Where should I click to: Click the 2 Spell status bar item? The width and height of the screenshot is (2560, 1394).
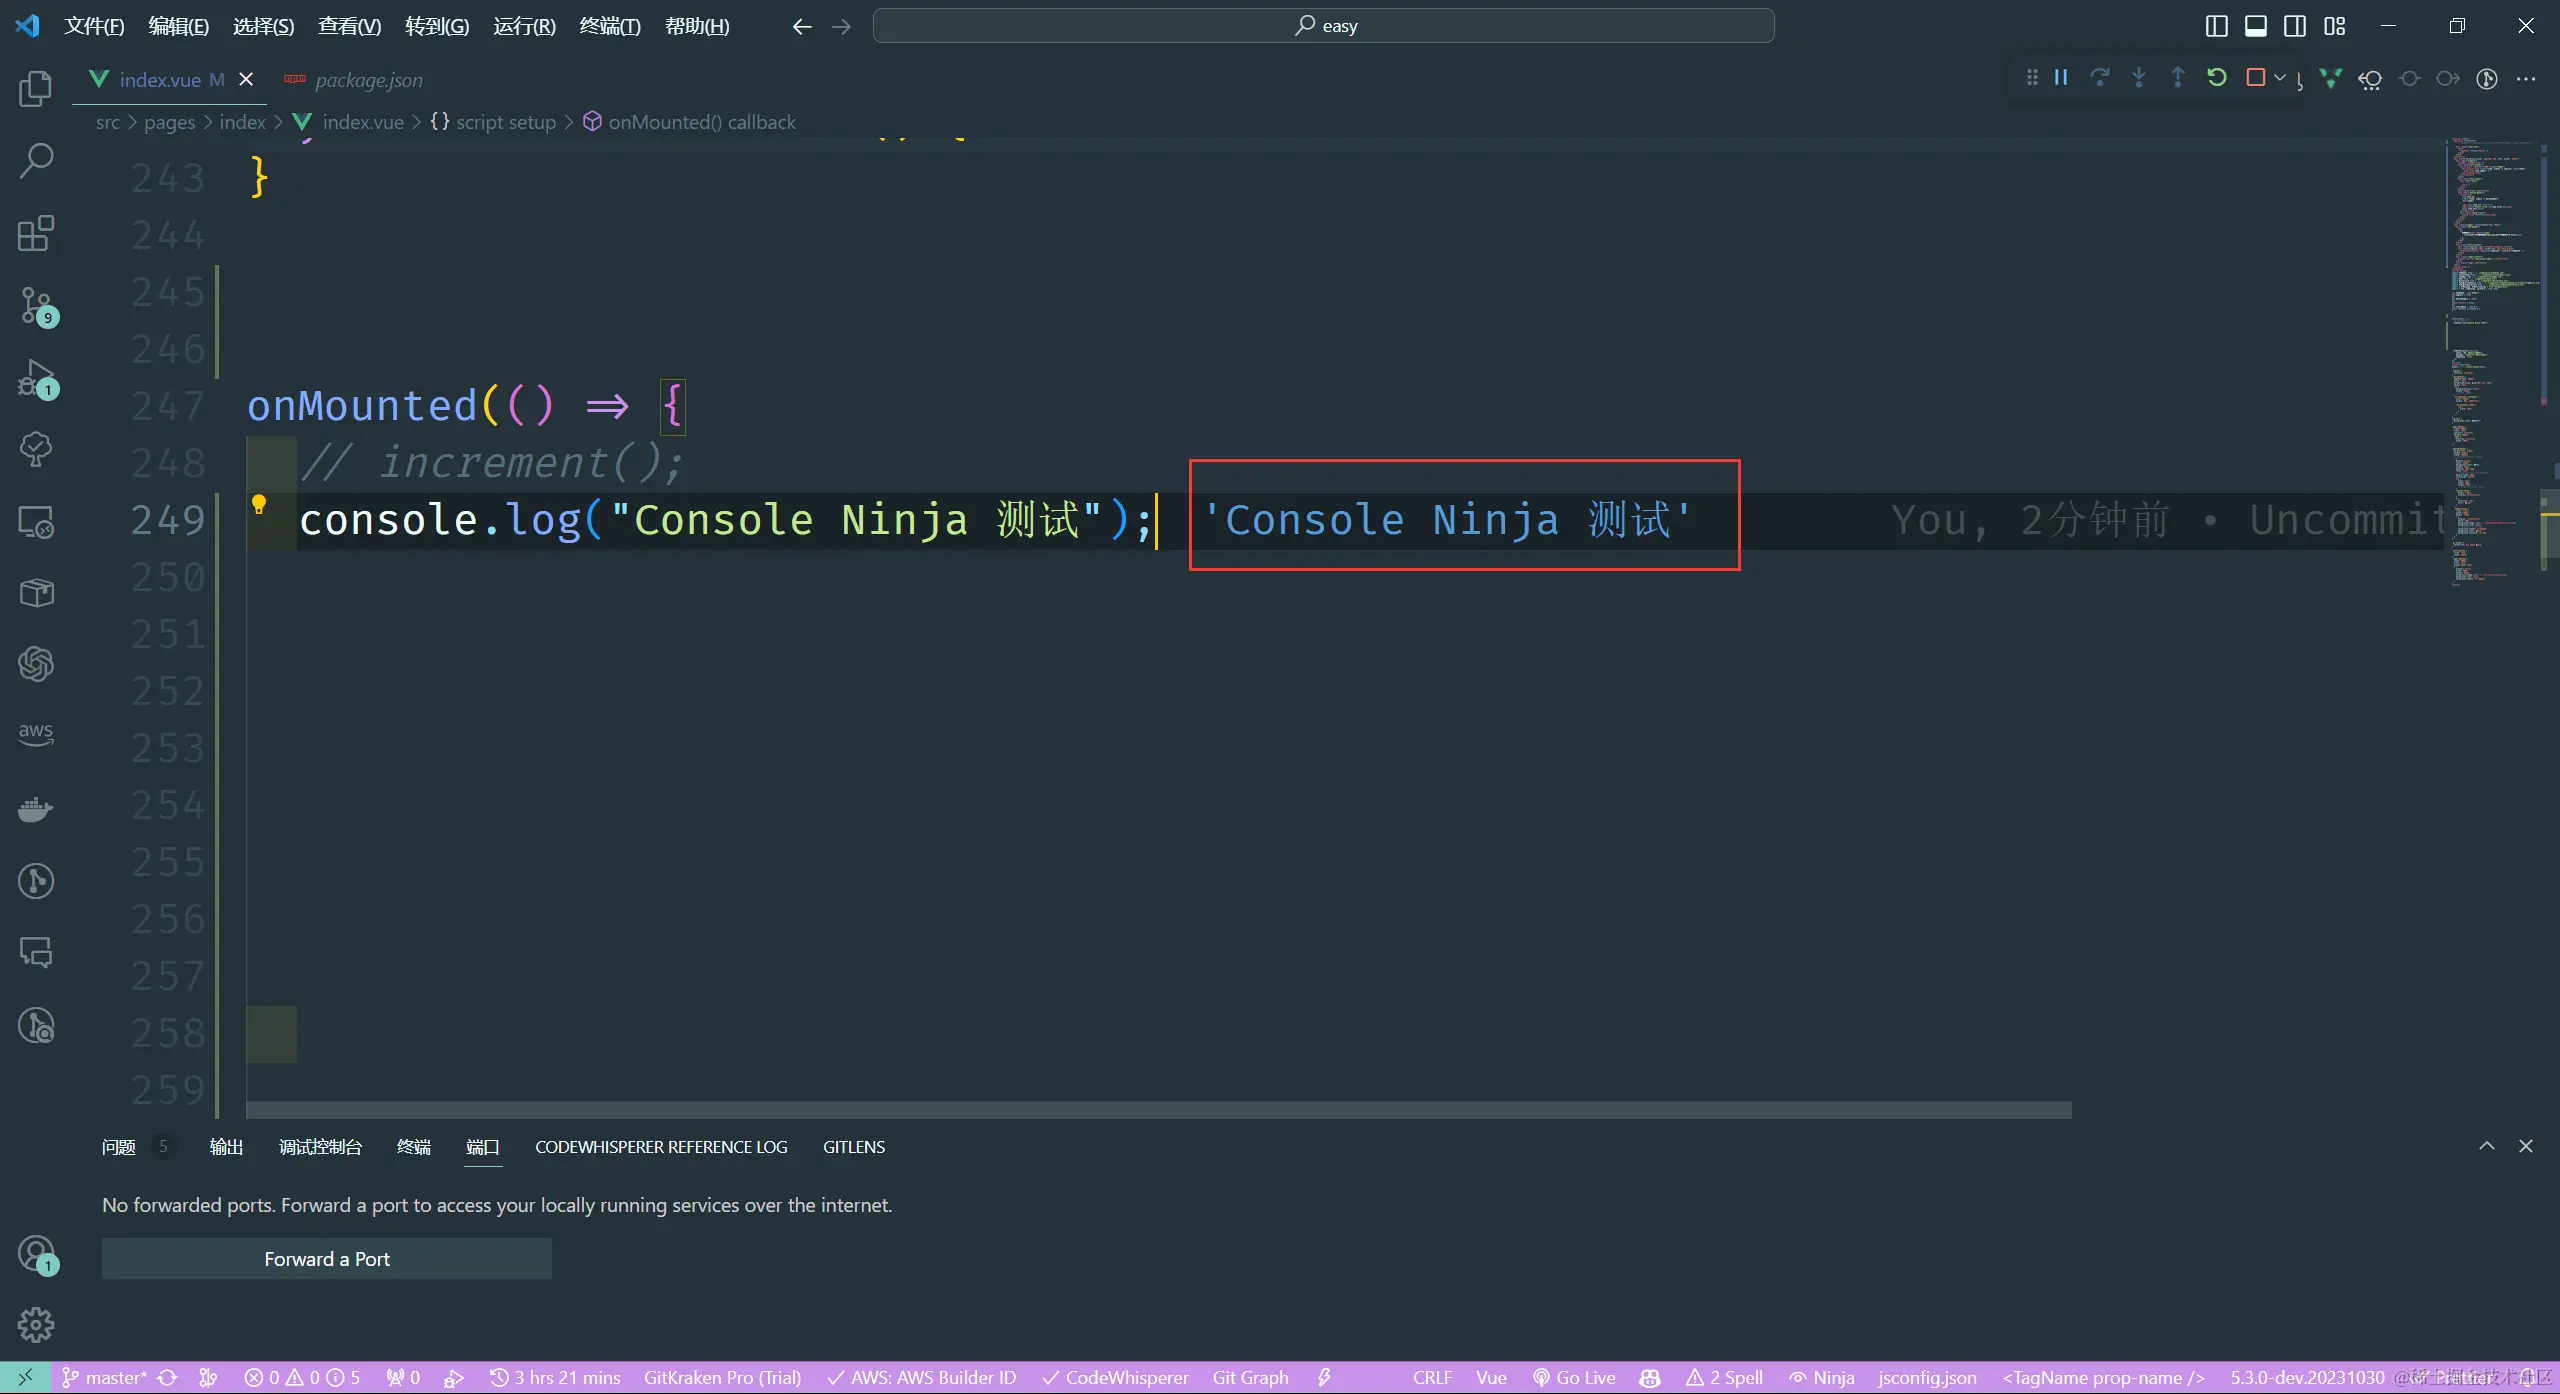[x=1725, y=1378]
